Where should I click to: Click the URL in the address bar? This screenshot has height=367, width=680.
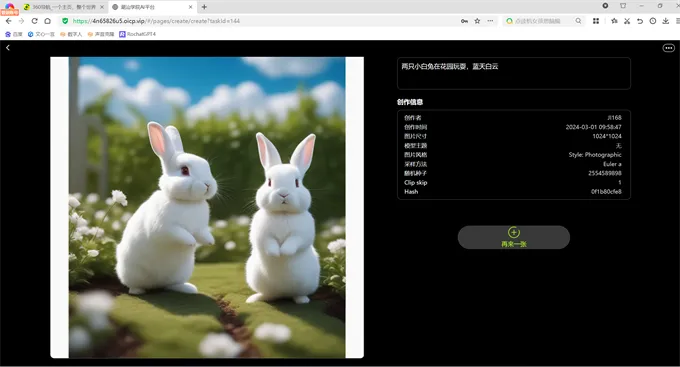coord(156,21)
